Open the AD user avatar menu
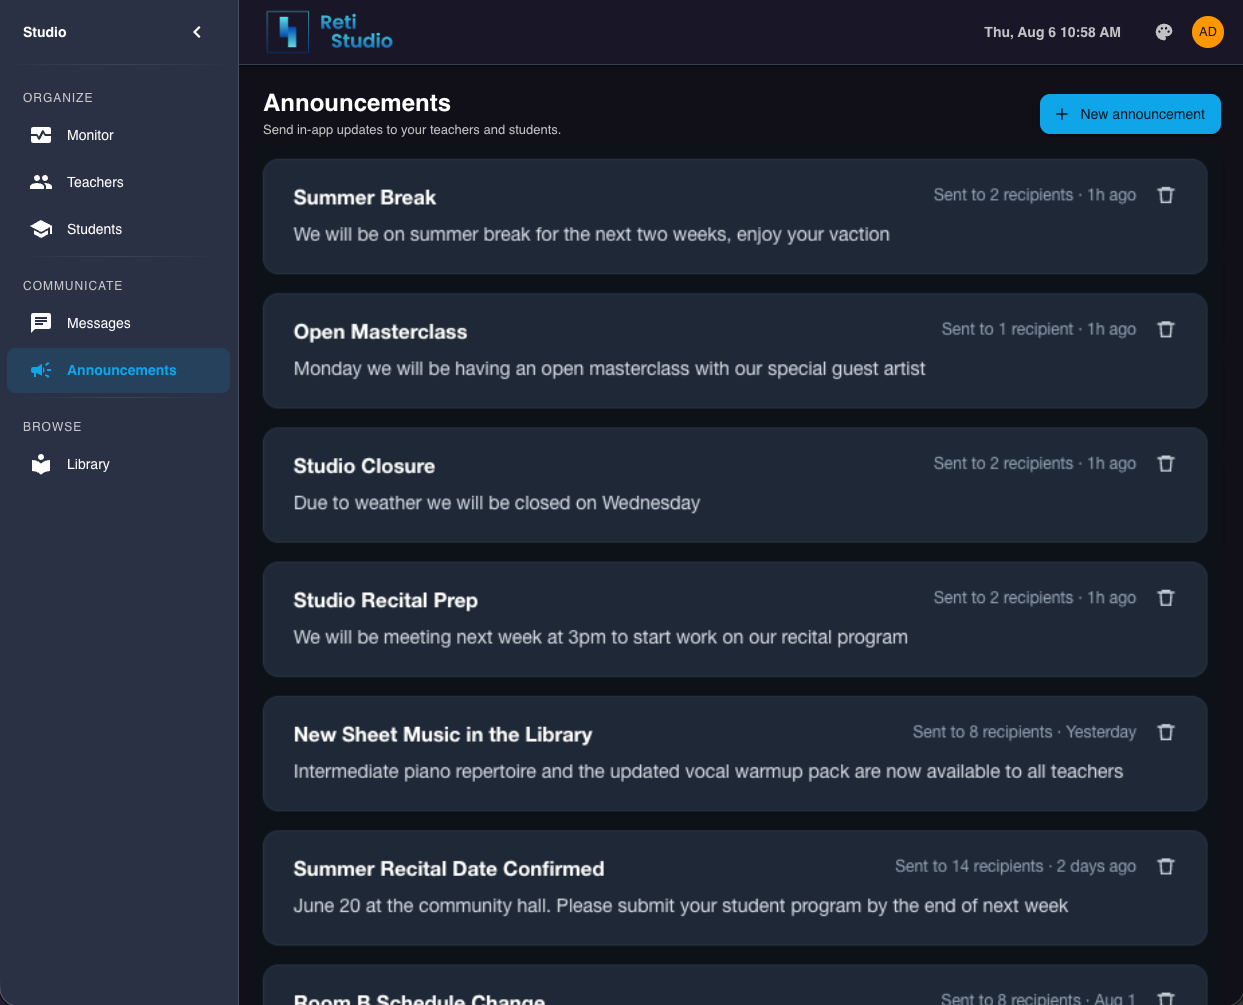Screen dimensions: 1243x1005 1208,32
